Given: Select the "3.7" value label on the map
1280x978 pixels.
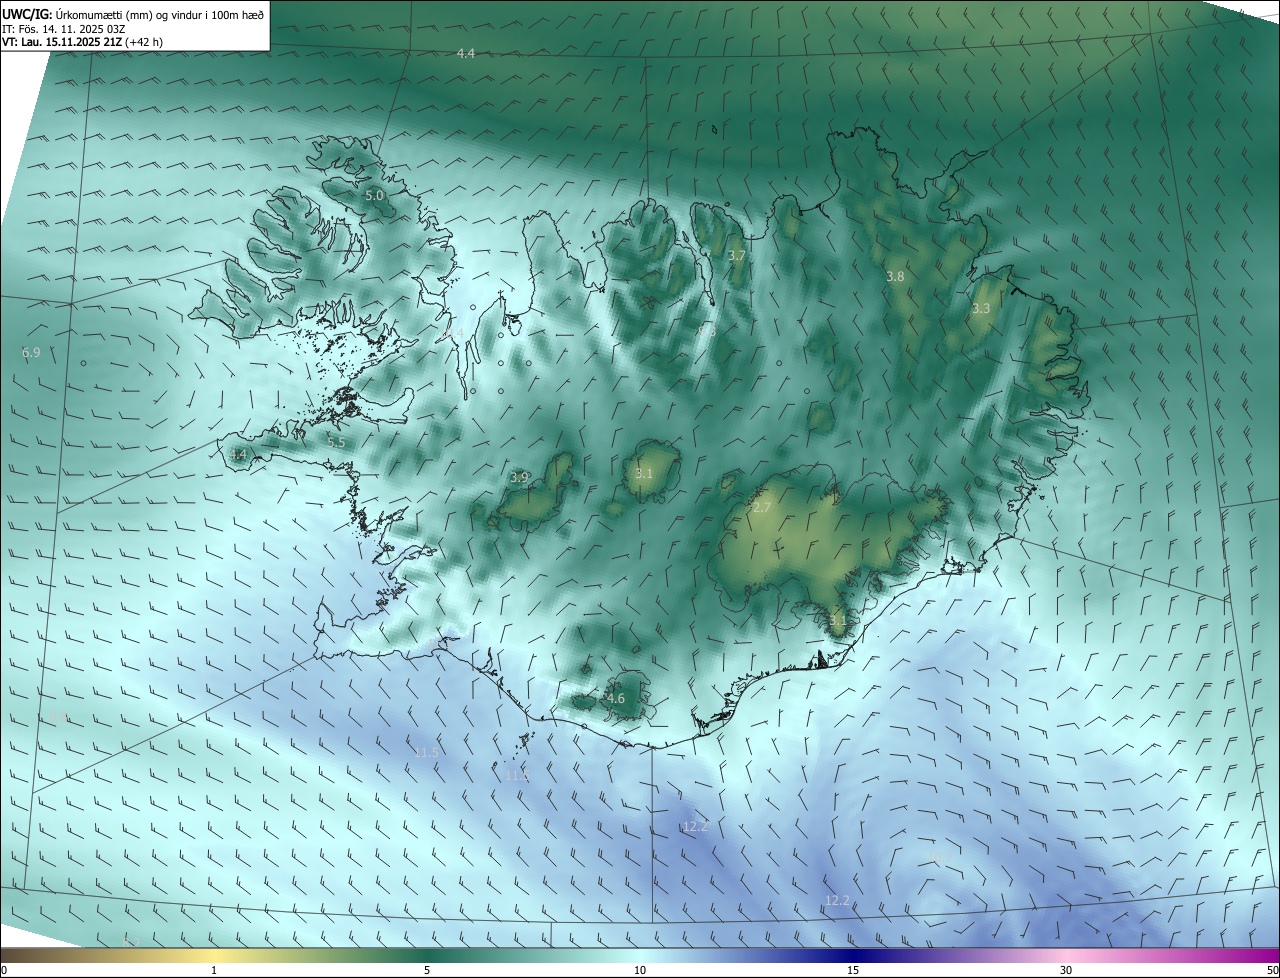Looking at the screenshot, I should 737,256.
